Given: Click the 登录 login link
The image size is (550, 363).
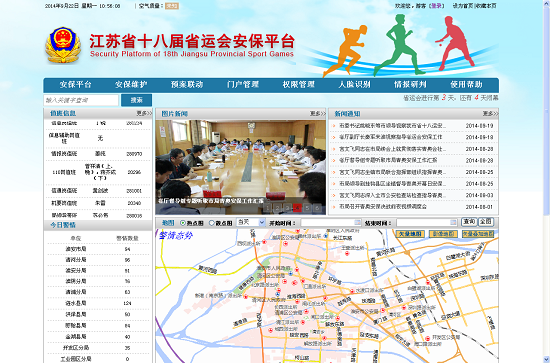Looking at the screenshot, I should (x=436, y=6).
